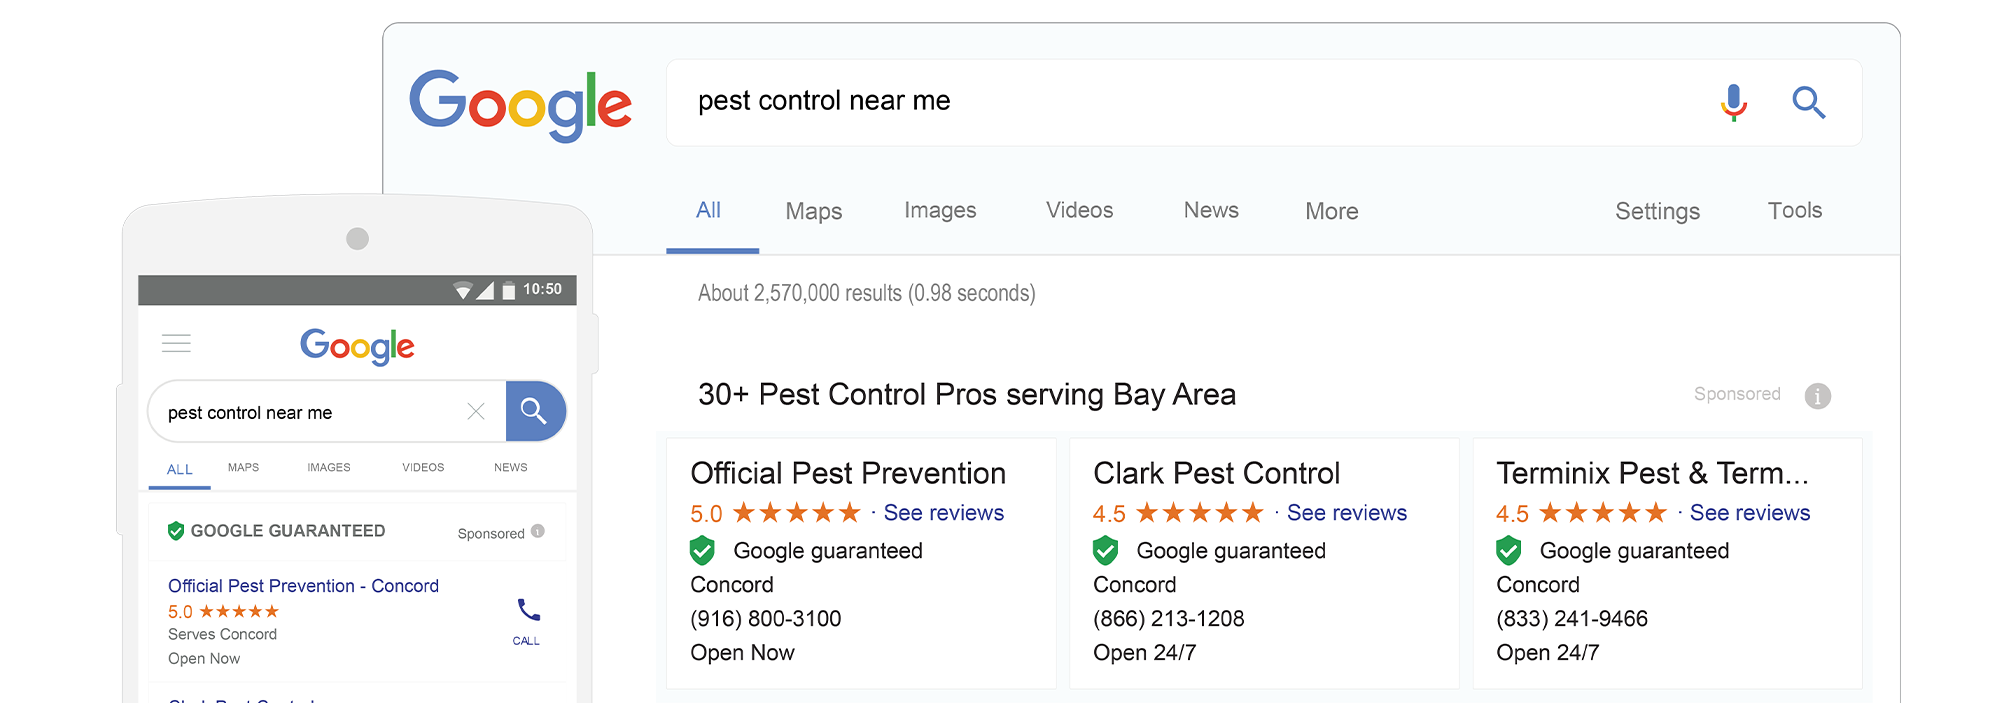Click heading 30+ Pest Control Pros serving Bay Area

(967, 395)
